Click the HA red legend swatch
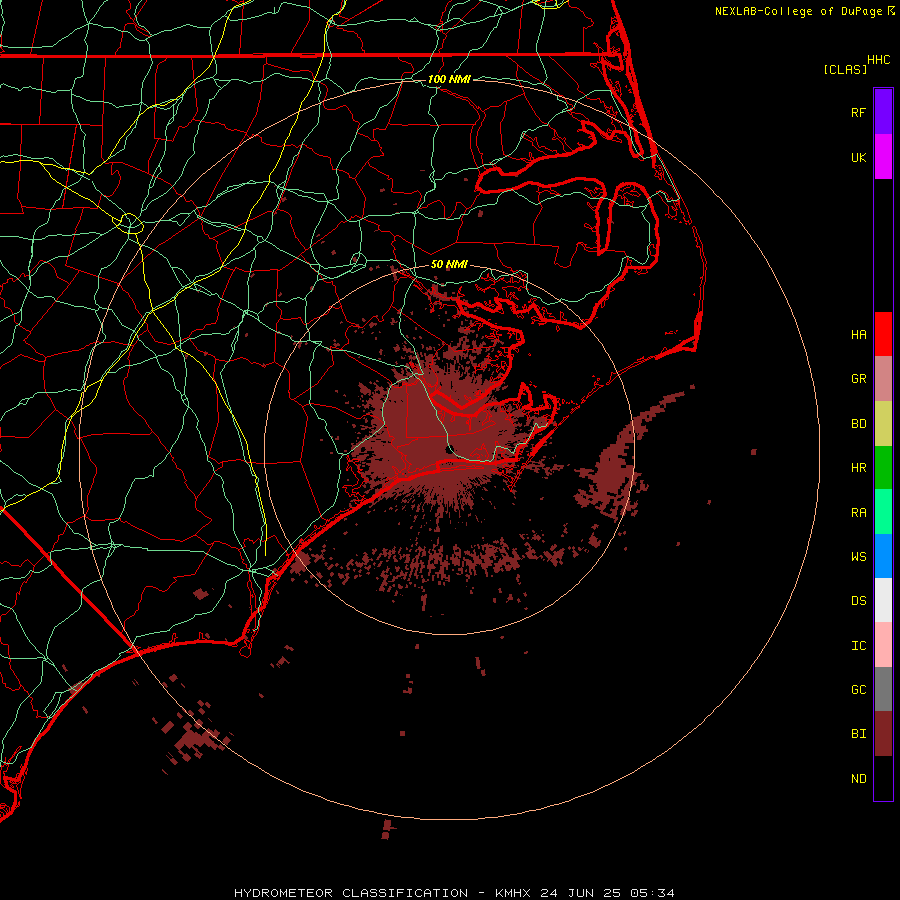Viewport: 900px width, 900px height. 883,334
